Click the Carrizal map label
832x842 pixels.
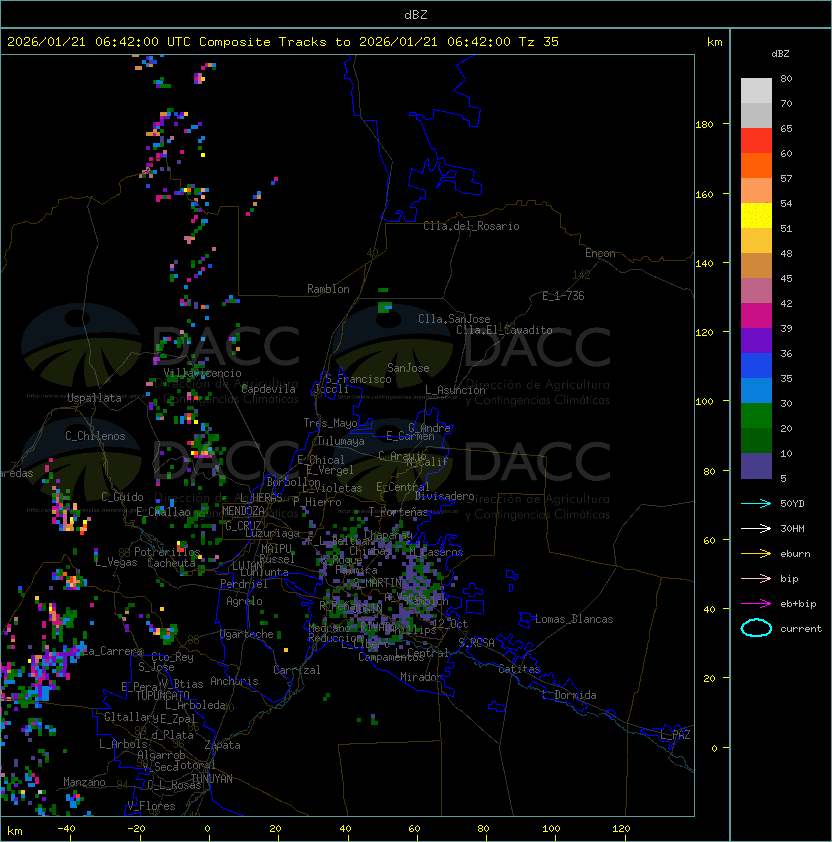pos(297,670)
